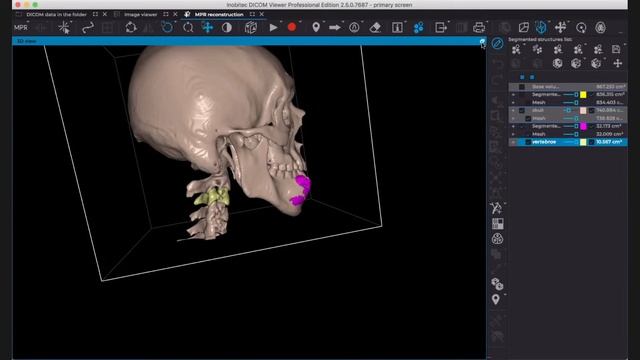Activate the click-cursor selection tool
Screen dimensions: 640x360
tap(64, 28)
